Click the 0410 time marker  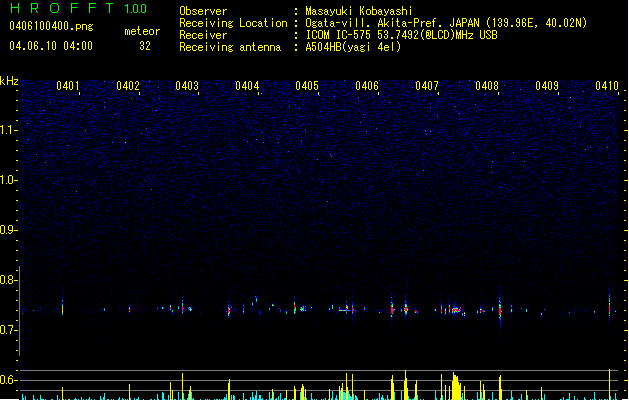(607, 86)
